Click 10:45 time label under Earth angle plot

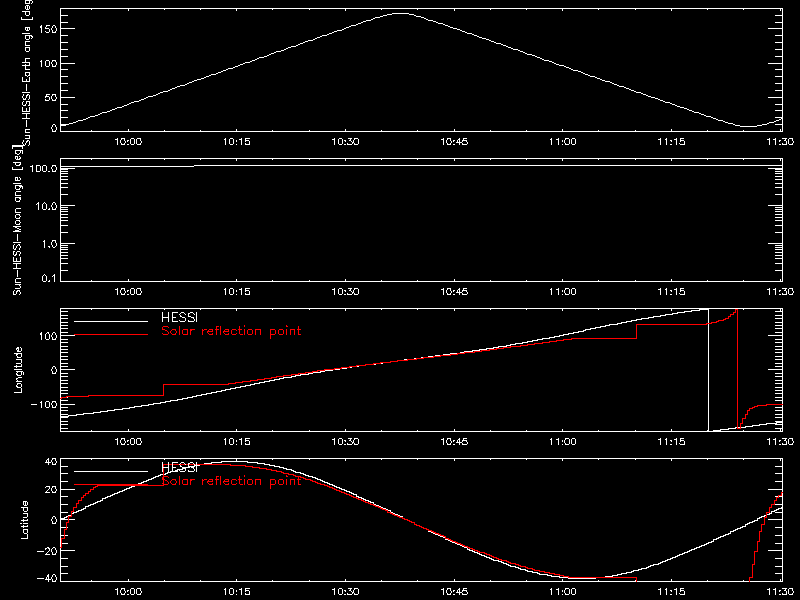click(454, 142)
